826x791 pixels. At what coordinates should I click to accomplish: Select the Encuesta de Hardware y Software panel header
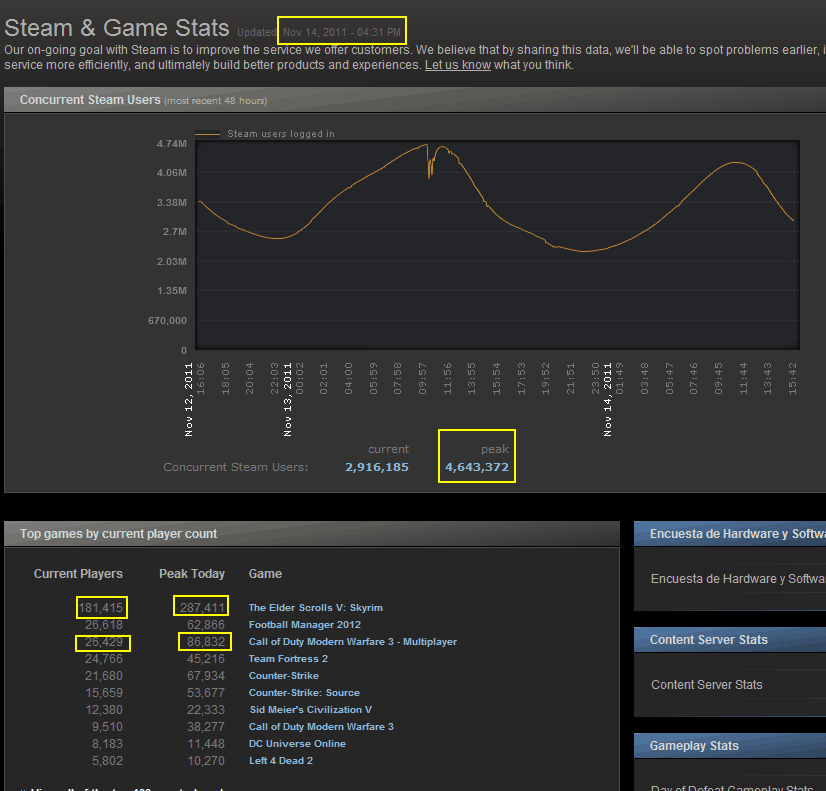[730, 534]
